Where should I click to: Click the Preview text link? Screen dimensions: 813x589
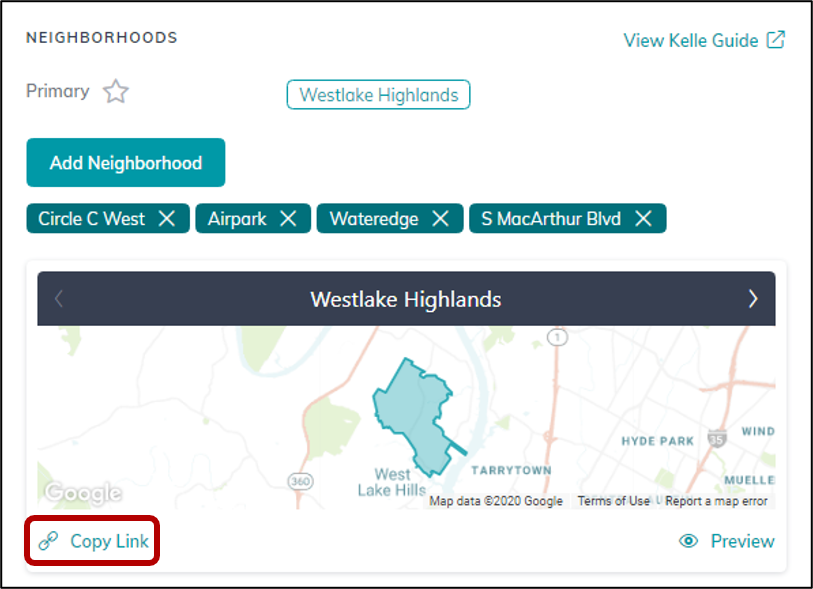(x=742, y=541)
